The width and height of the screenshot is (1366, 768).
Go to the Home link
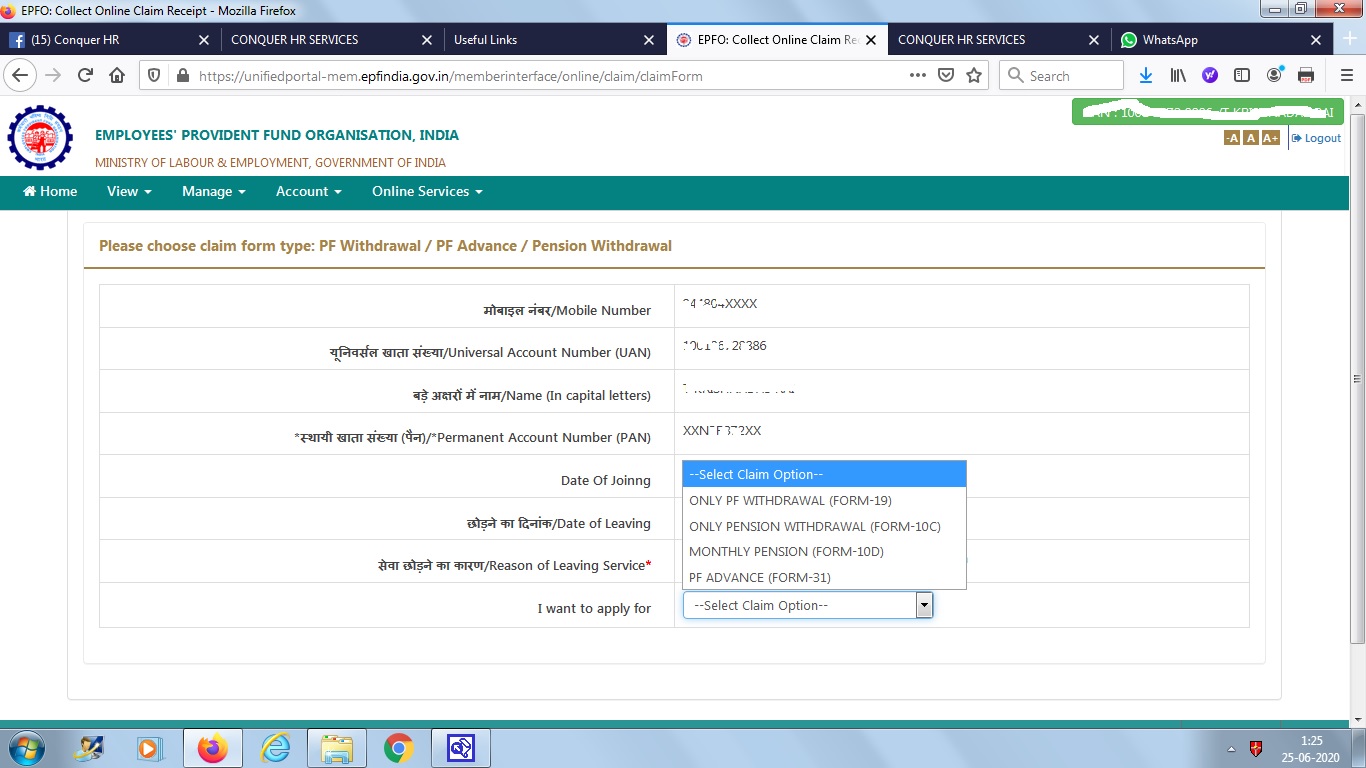point(50,191)
